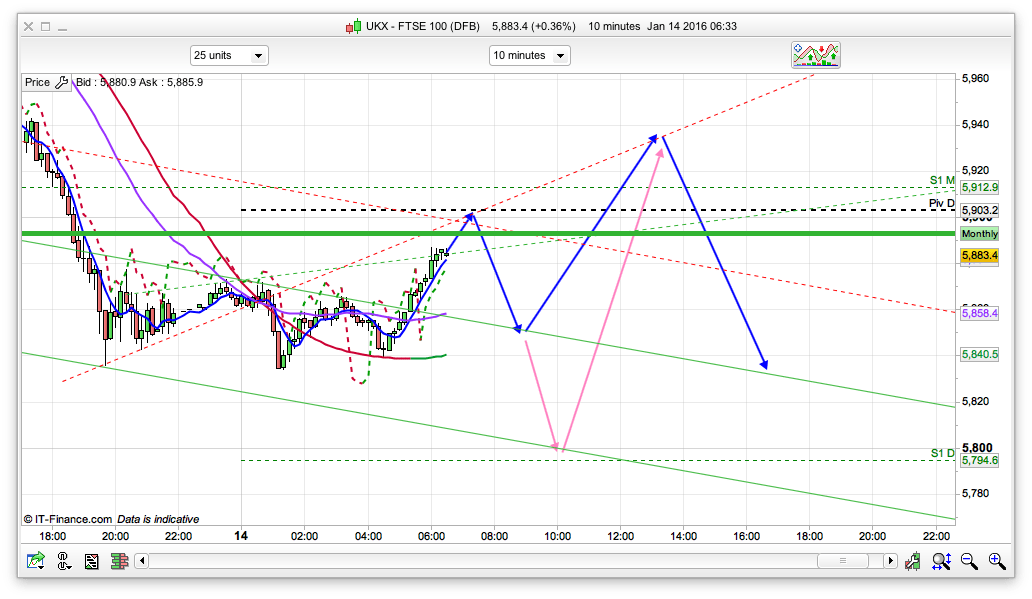The height and width of the screenshot is (599, 1032).
Task: Click the 5,883.4 current price label
Action: coord(979,256)
